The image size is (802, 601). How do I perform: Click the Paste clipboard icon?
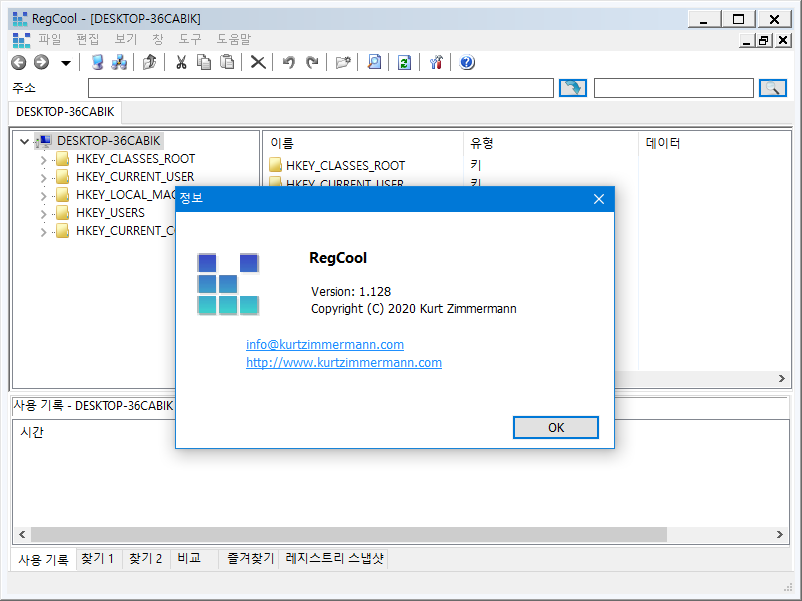click(227, 62)
